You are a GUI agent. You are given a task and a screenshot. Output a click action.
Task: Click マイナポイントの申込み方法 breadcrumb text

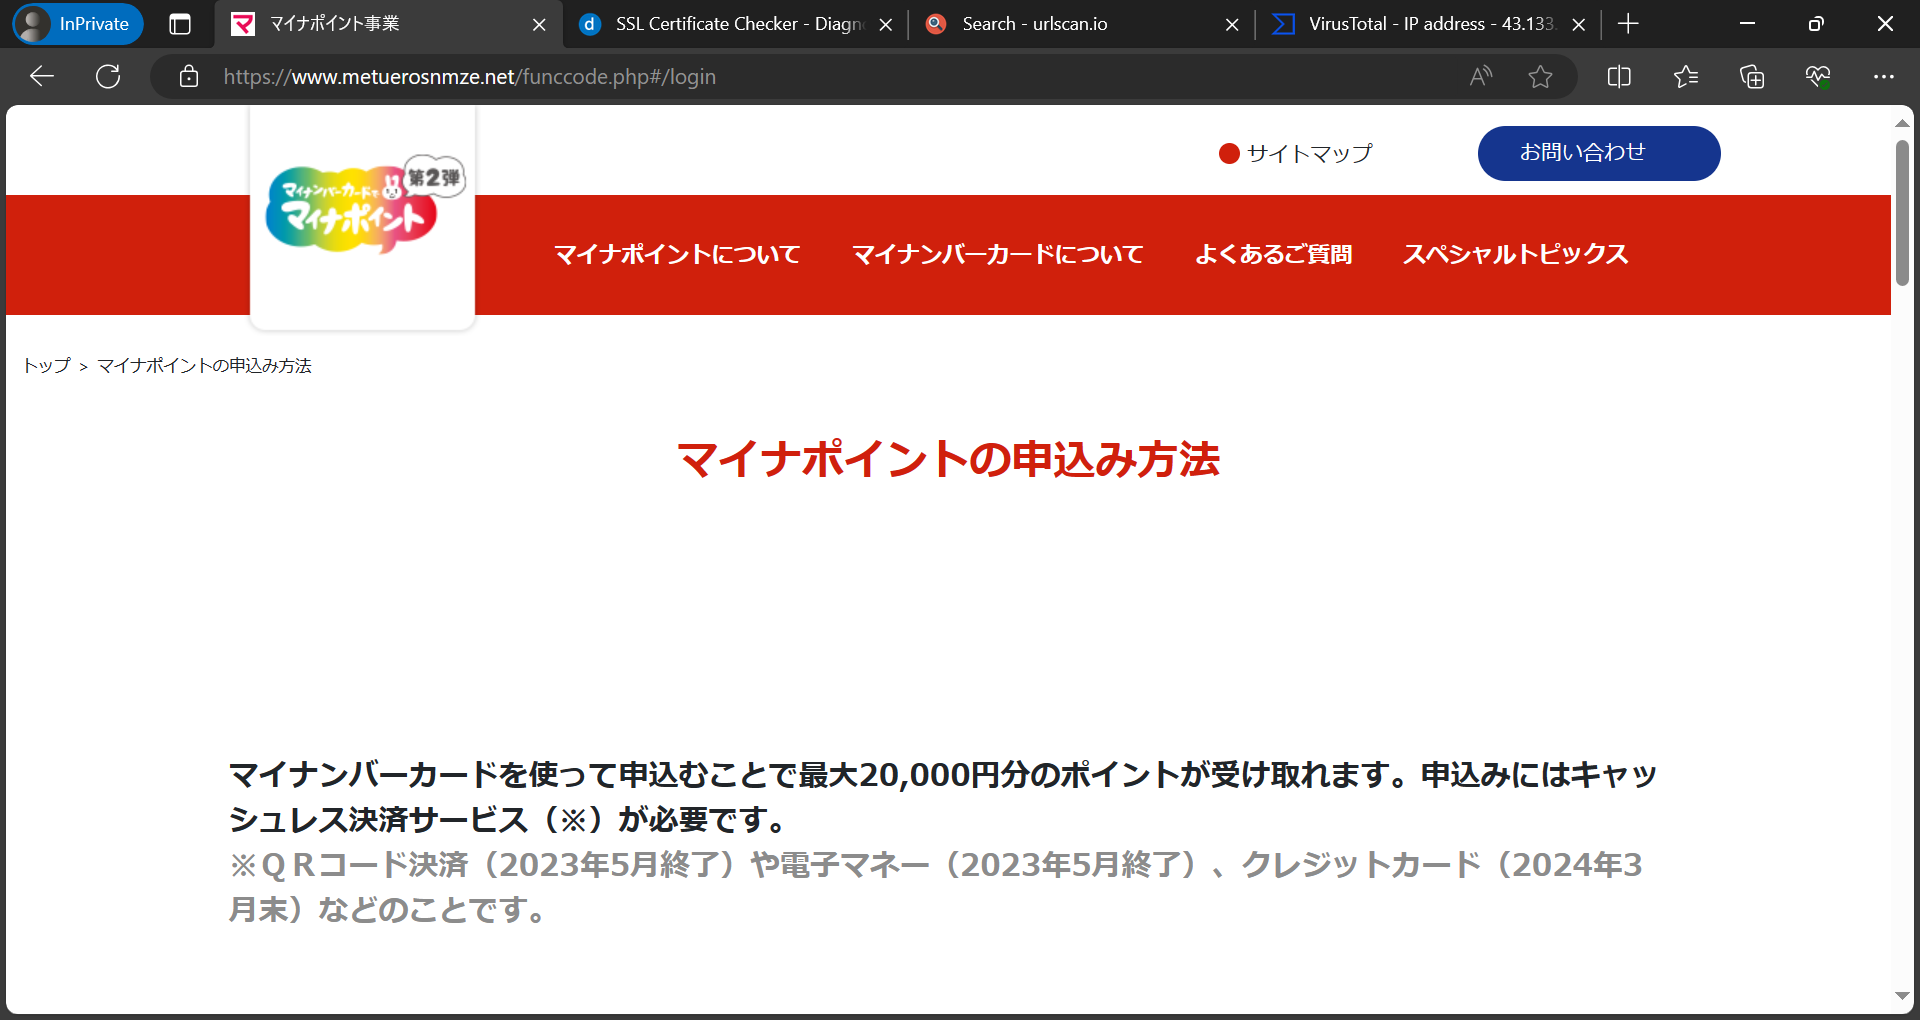coord(204,366)
